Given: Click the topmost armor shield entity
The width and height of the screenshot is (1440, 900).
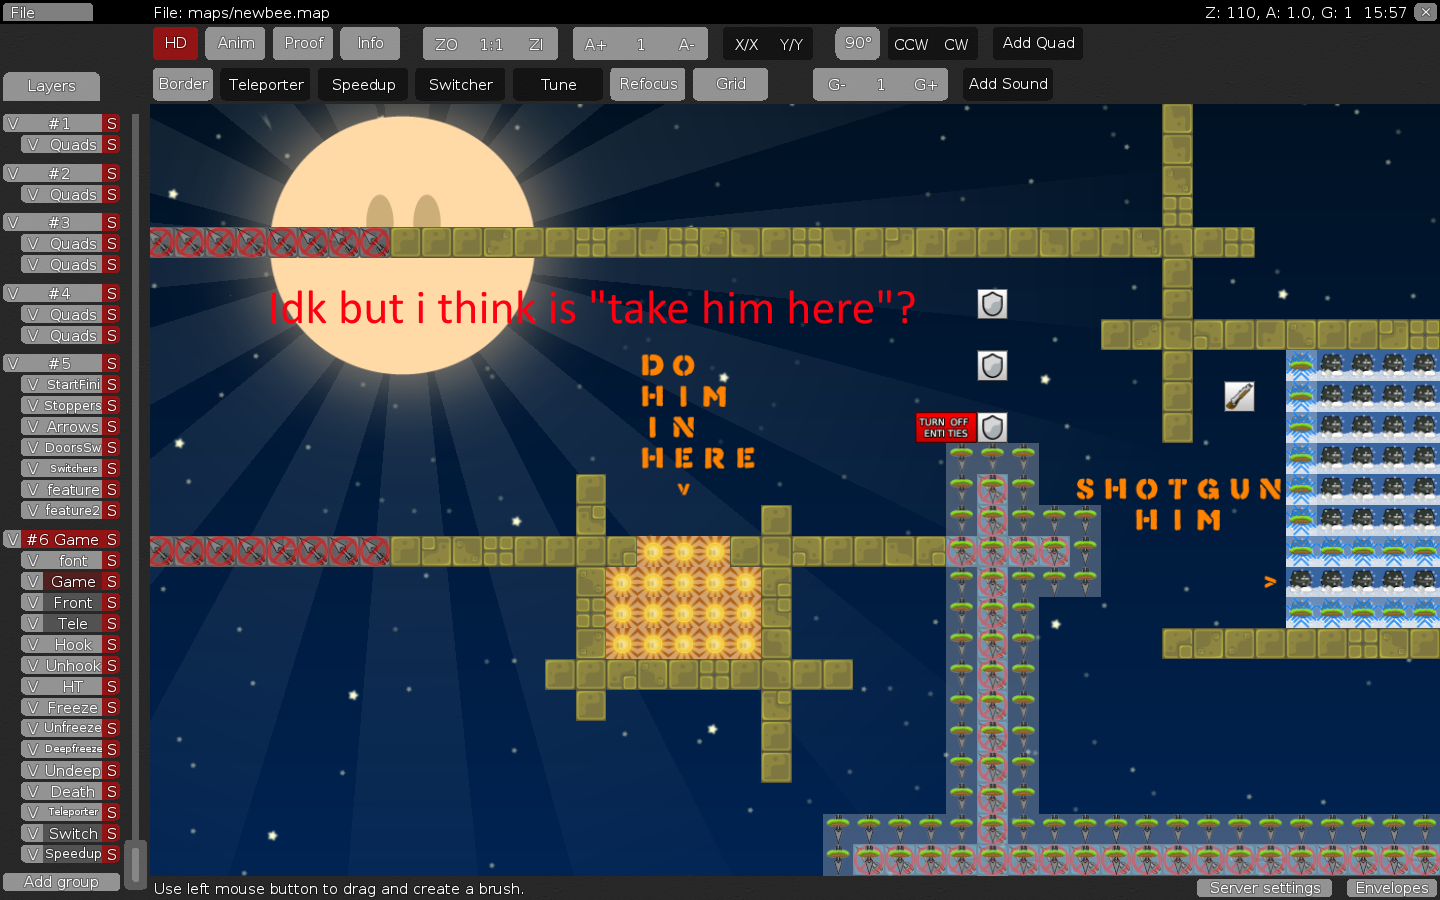Looking at the screenshot, I should (x=992, y=304).
